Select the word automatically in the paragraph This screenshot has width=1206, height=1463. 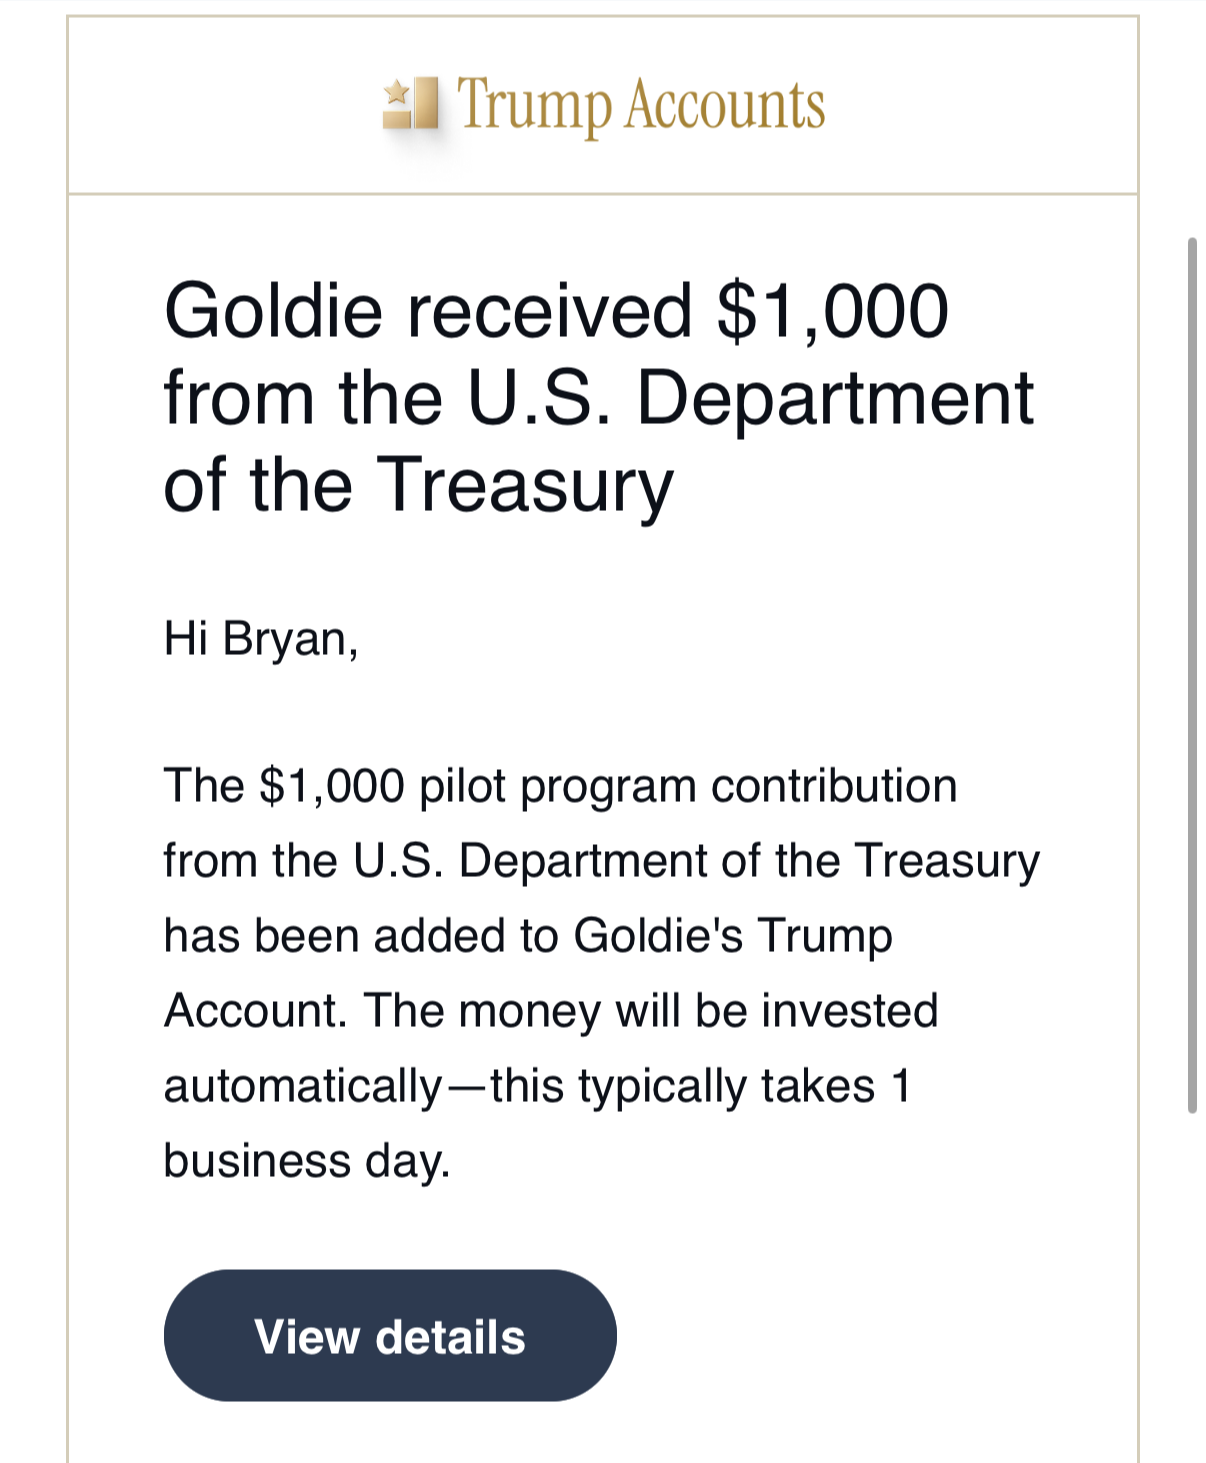pos(303,1087)
